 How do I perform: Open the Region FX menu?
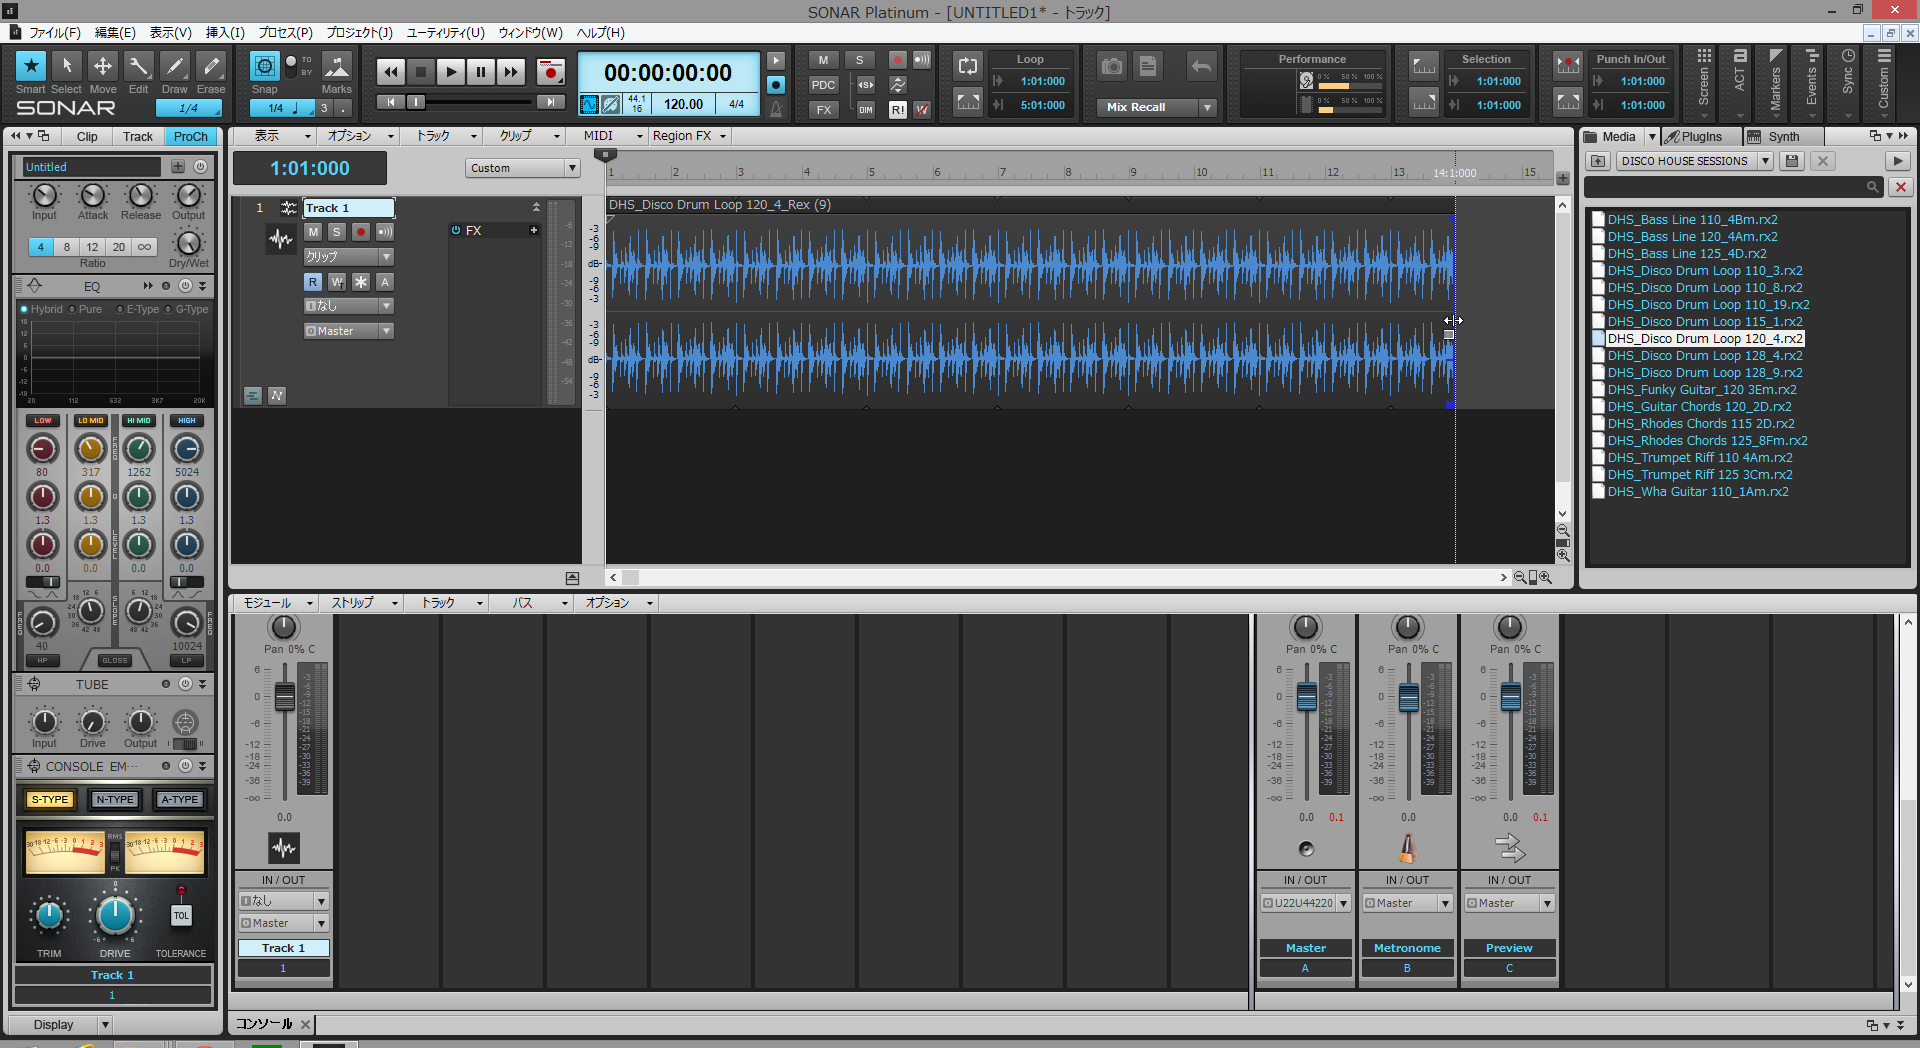pos(689,136)
